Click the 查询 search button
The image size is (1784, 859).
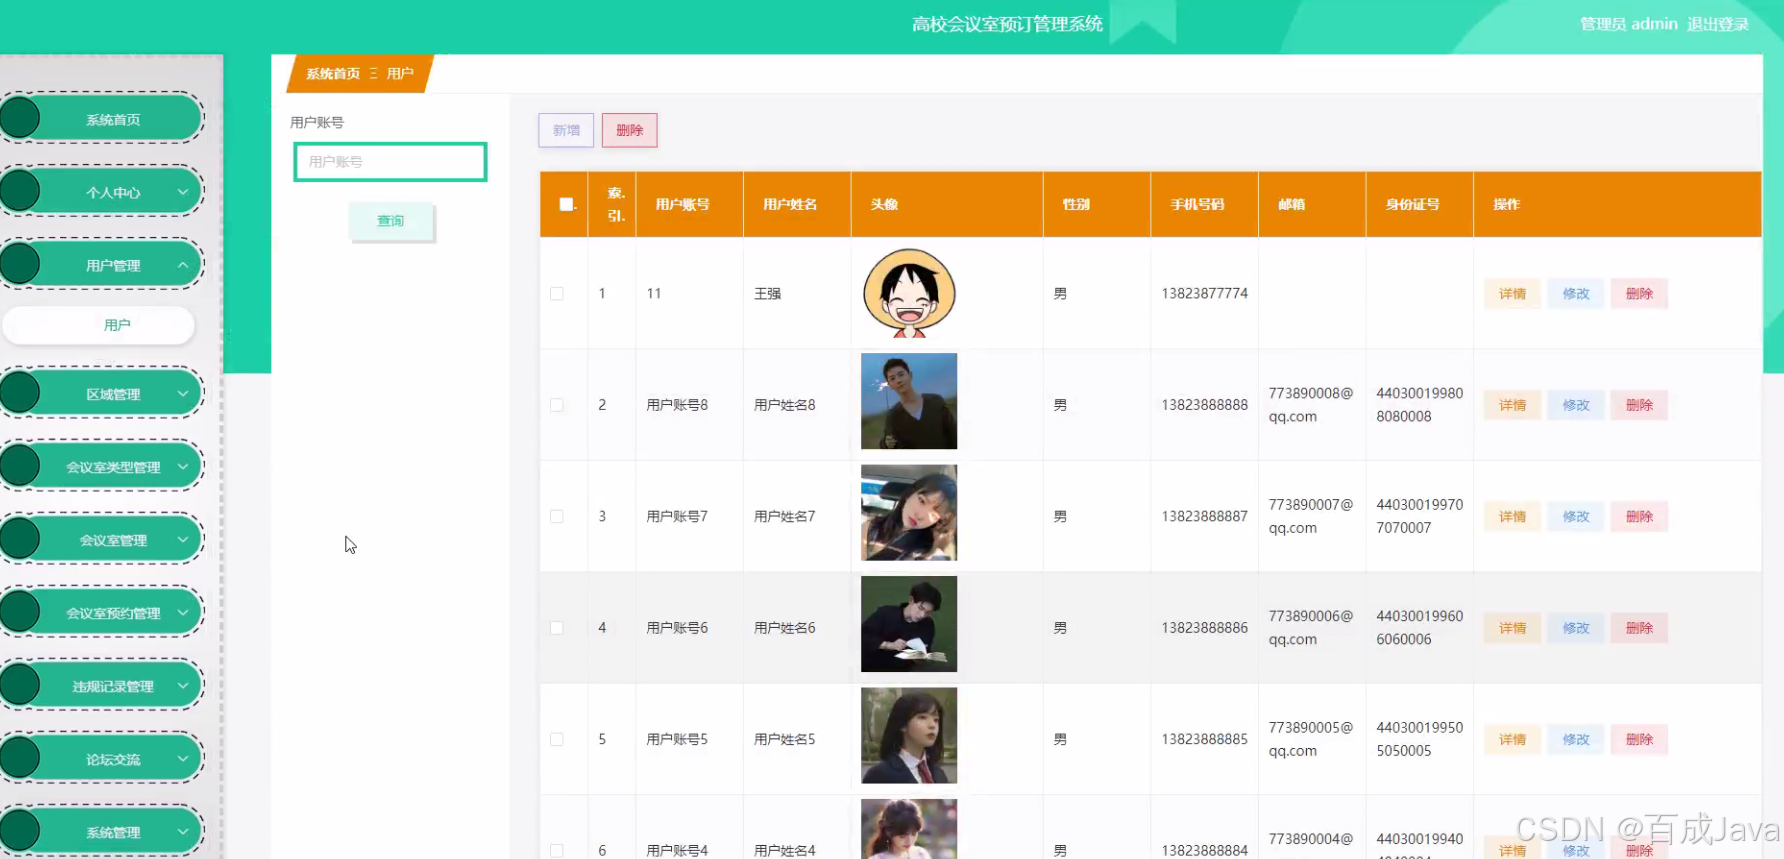391,221
